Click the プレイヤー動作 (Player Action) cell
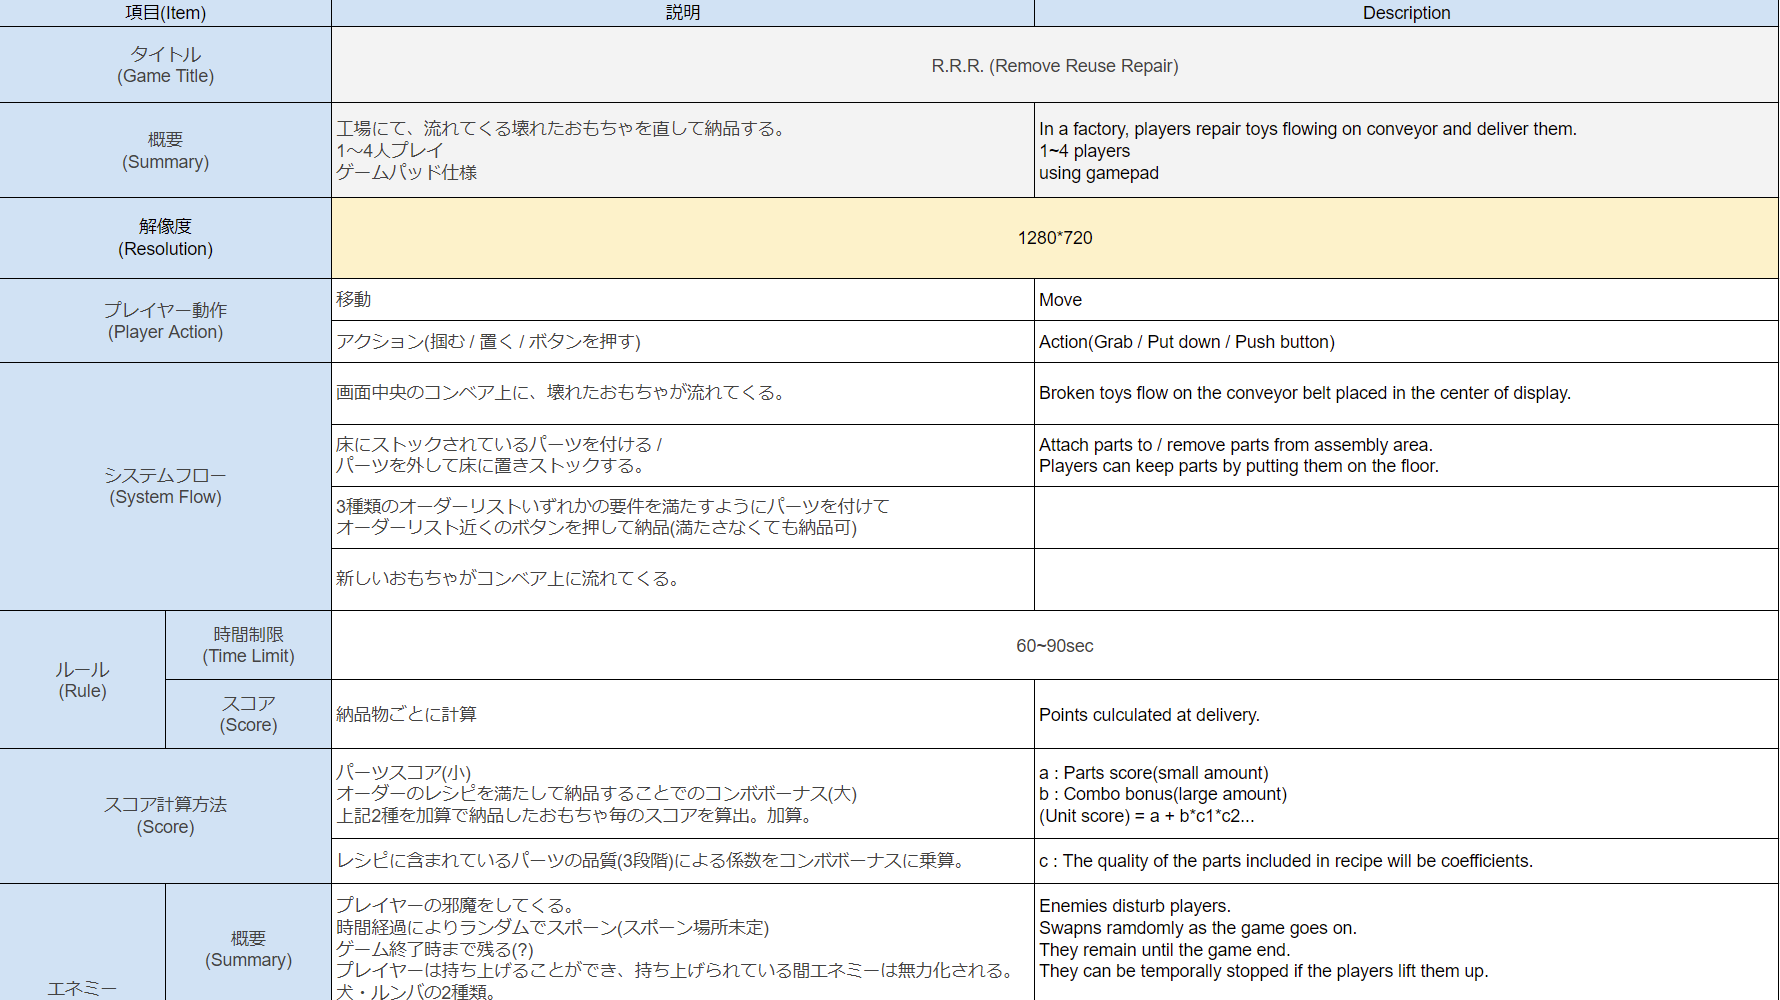Screen dimensions: 1780x1000 (x=165, y=321)
